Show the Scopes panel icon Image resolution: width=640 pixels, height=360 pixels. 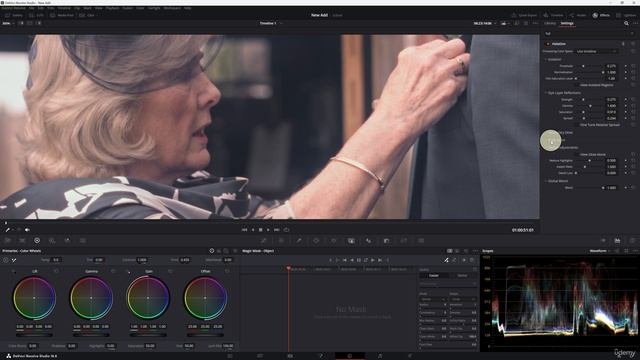[617, 240]
